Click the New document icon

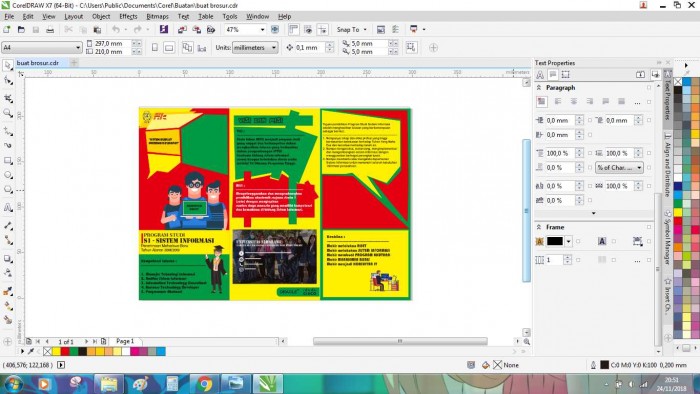click(7, 29)
